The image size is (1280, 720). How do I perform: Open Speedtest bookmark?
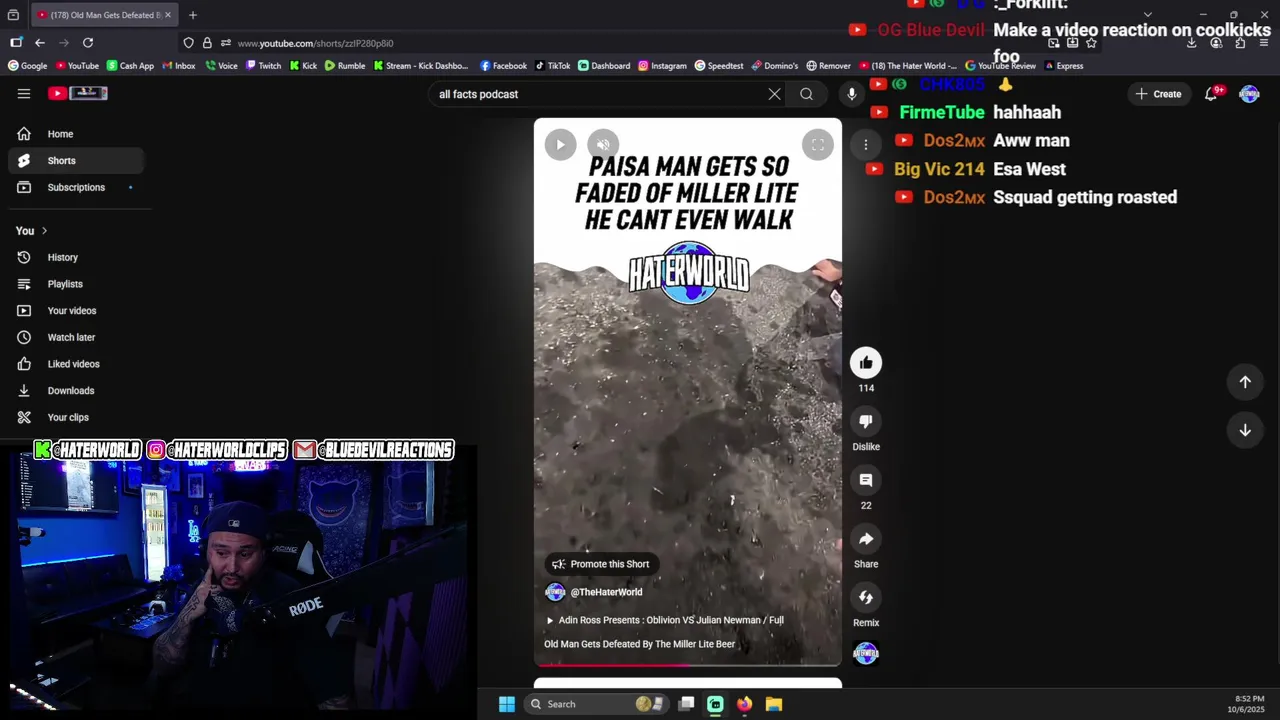(719, 66)
